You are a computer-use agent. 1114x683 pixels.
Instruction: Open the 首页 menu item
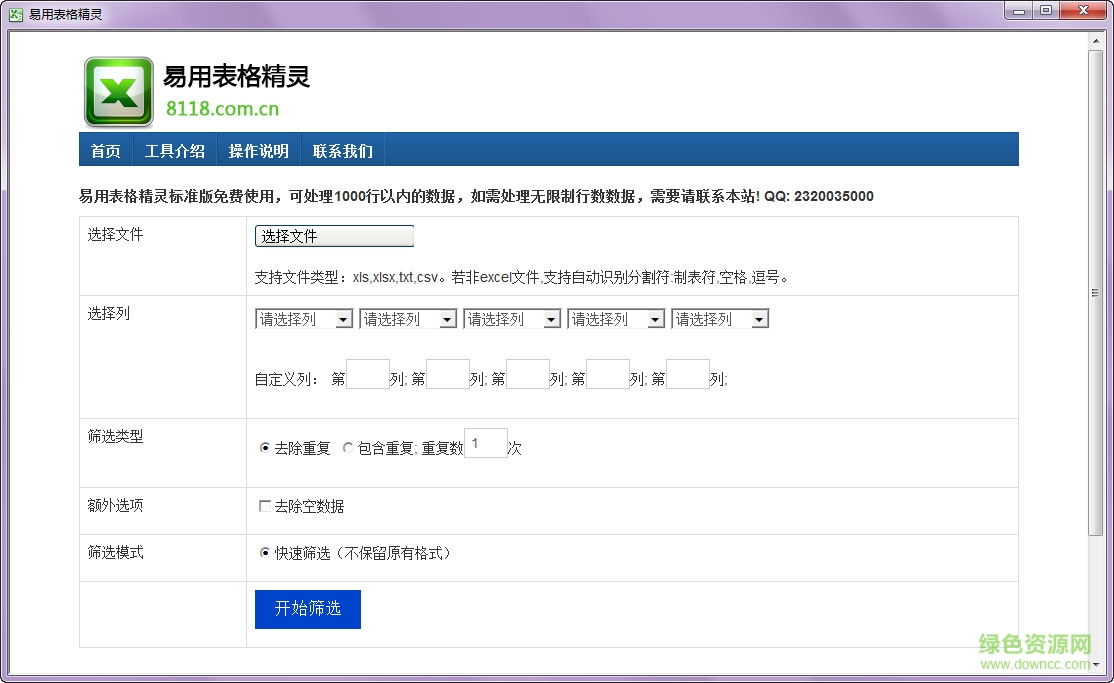pos(105,150)
